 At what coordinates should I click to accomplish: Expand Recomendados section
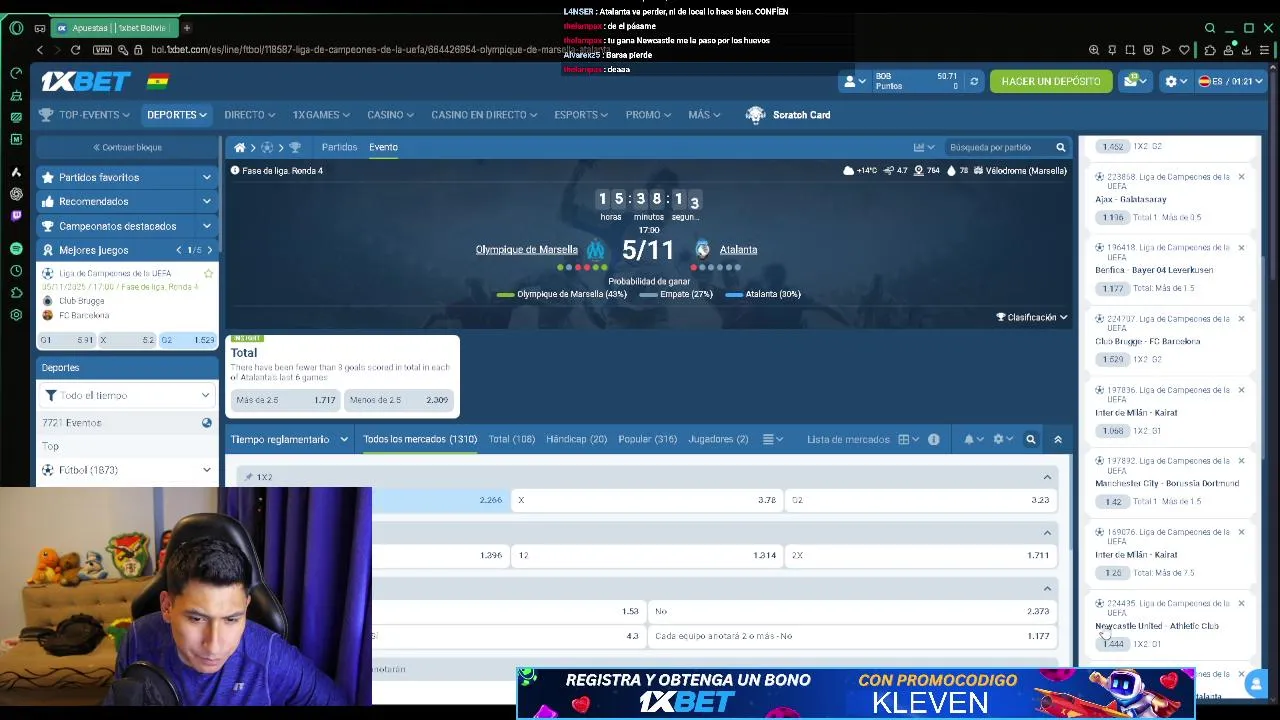click(x=127, y=201)
